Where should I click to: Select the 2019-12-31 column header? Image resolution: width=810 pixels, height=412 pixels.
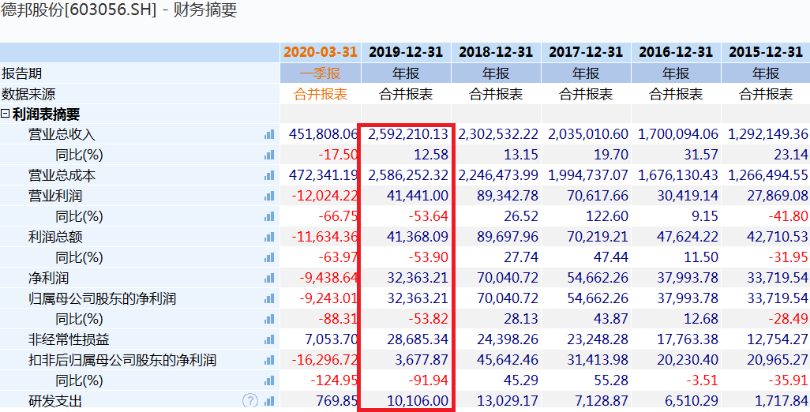(406, 52)
